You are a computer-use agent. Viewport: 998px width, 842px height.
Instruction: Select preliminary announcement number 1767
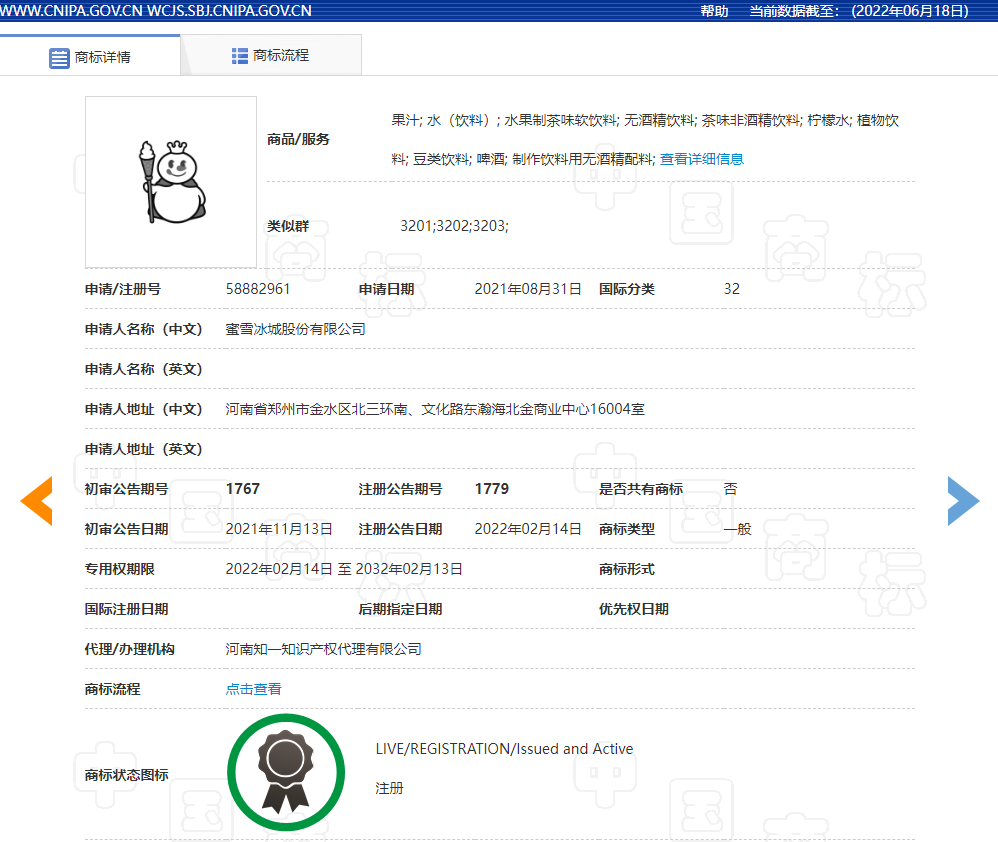(242, 489)
